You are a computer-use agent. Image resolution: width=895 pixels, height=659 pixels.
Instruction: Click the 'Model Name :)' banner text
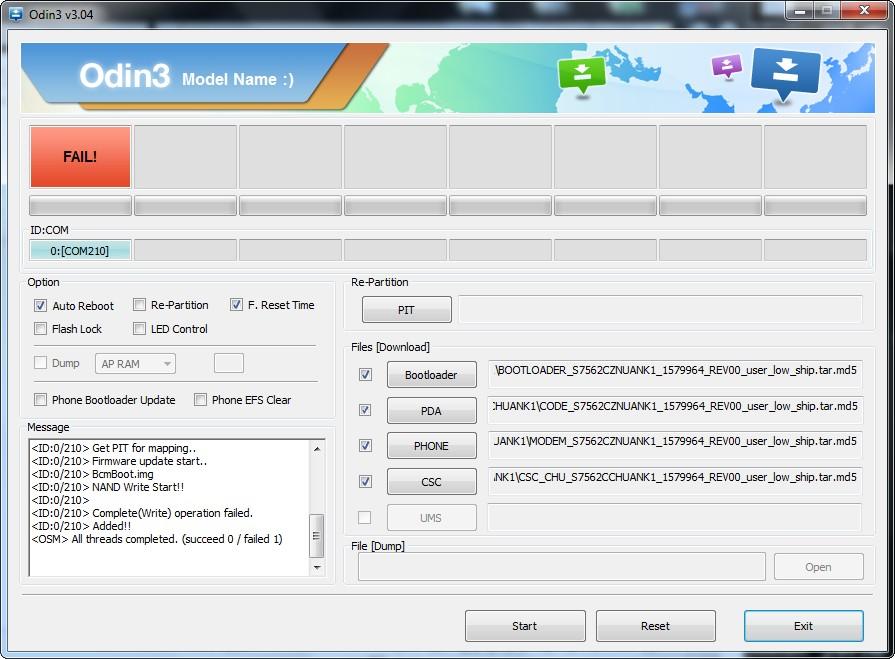tap(238, 79)
